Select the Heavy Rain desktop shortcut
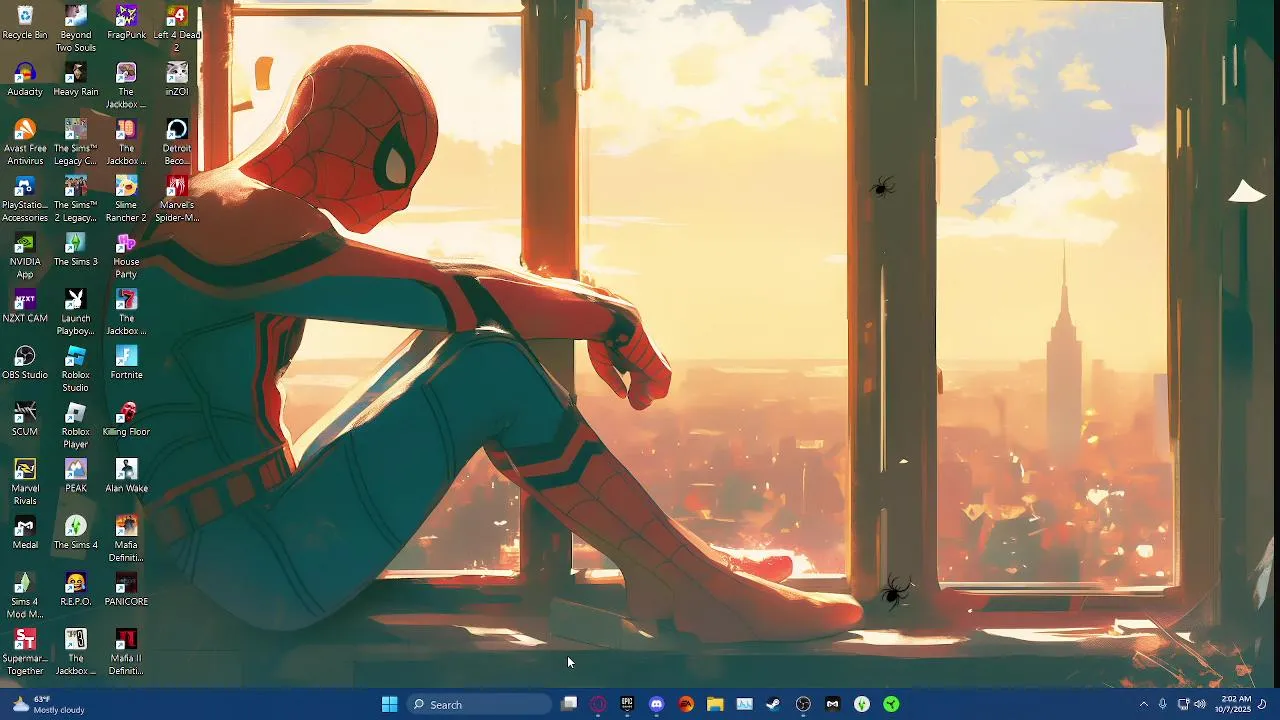The height and width of the screenshot is (720, 1280). tap(76, 79)
